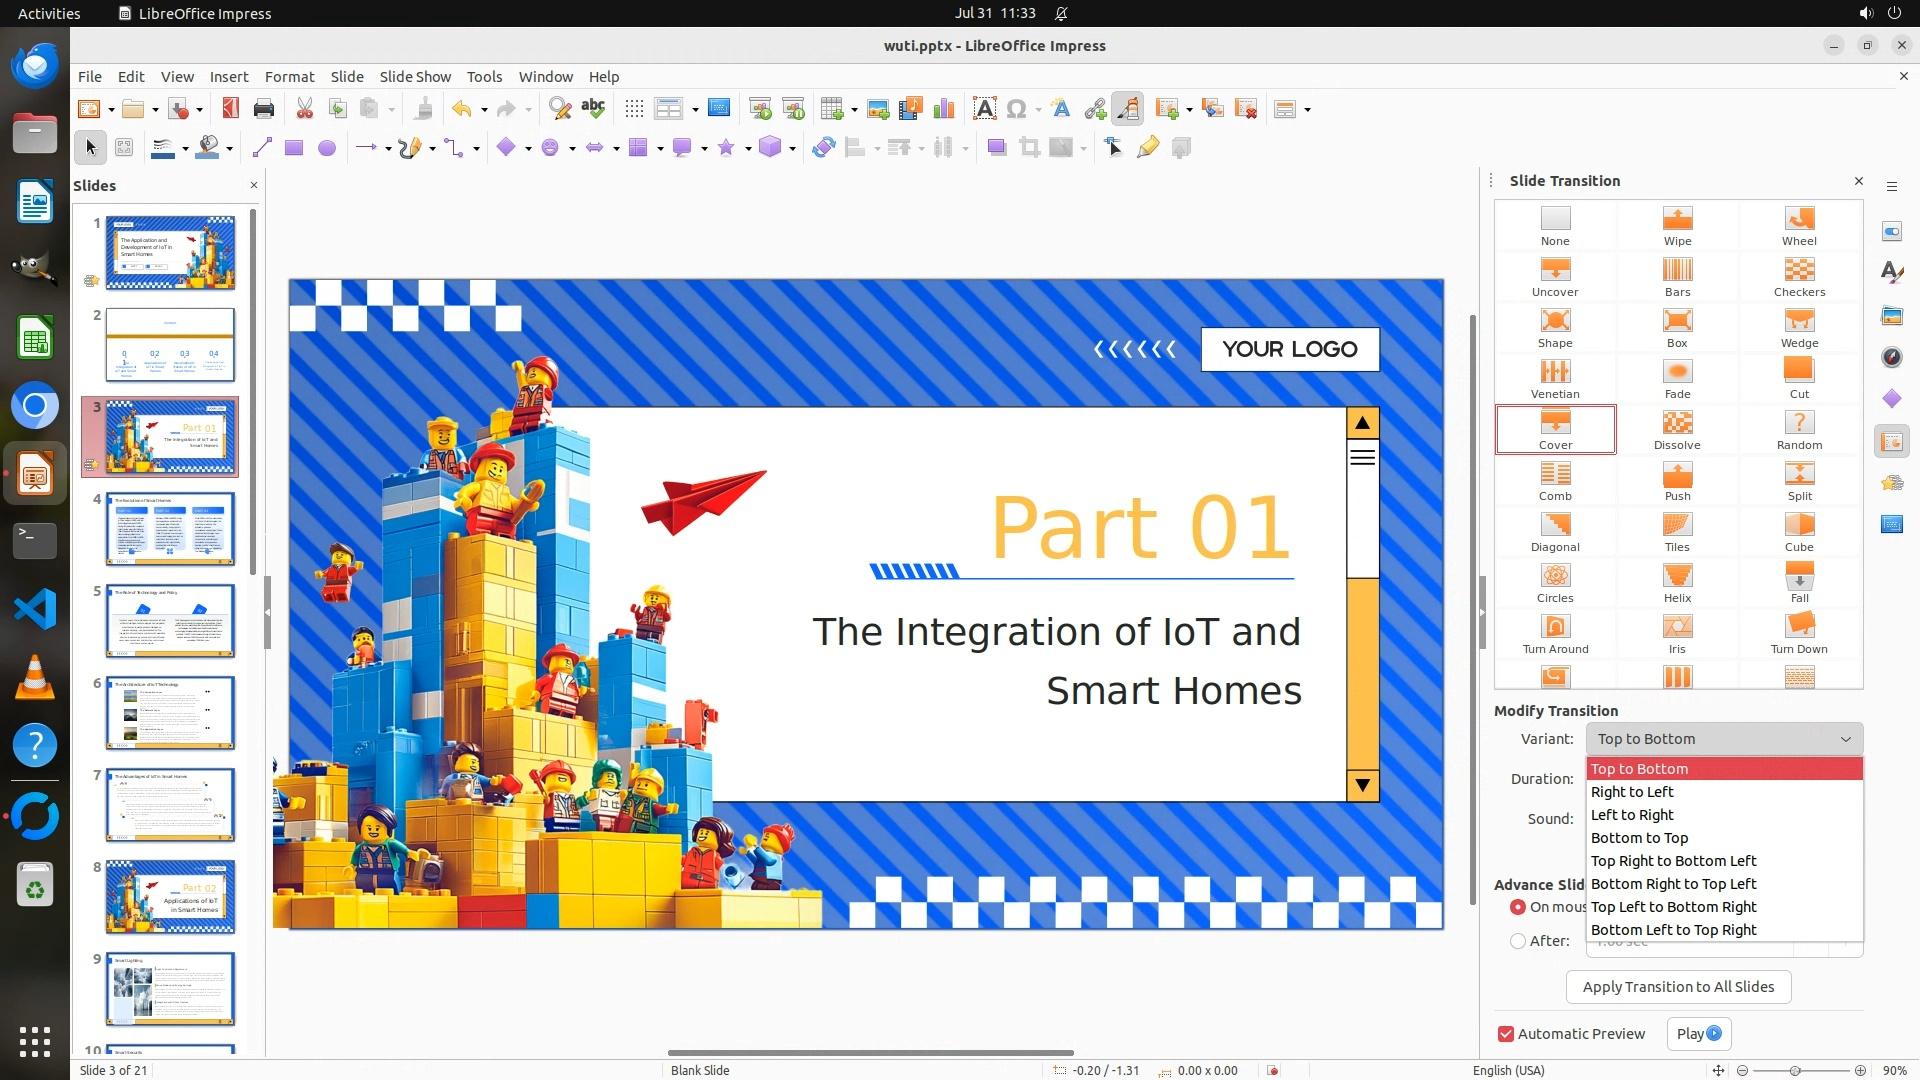
Task: Click the Insert Text Box icon
Action: point(984,109)
